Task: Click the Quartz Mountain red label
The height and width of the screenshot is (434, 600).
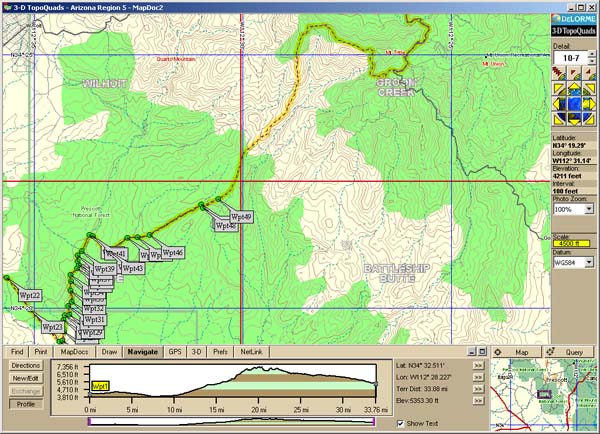Action: [176, 59]
